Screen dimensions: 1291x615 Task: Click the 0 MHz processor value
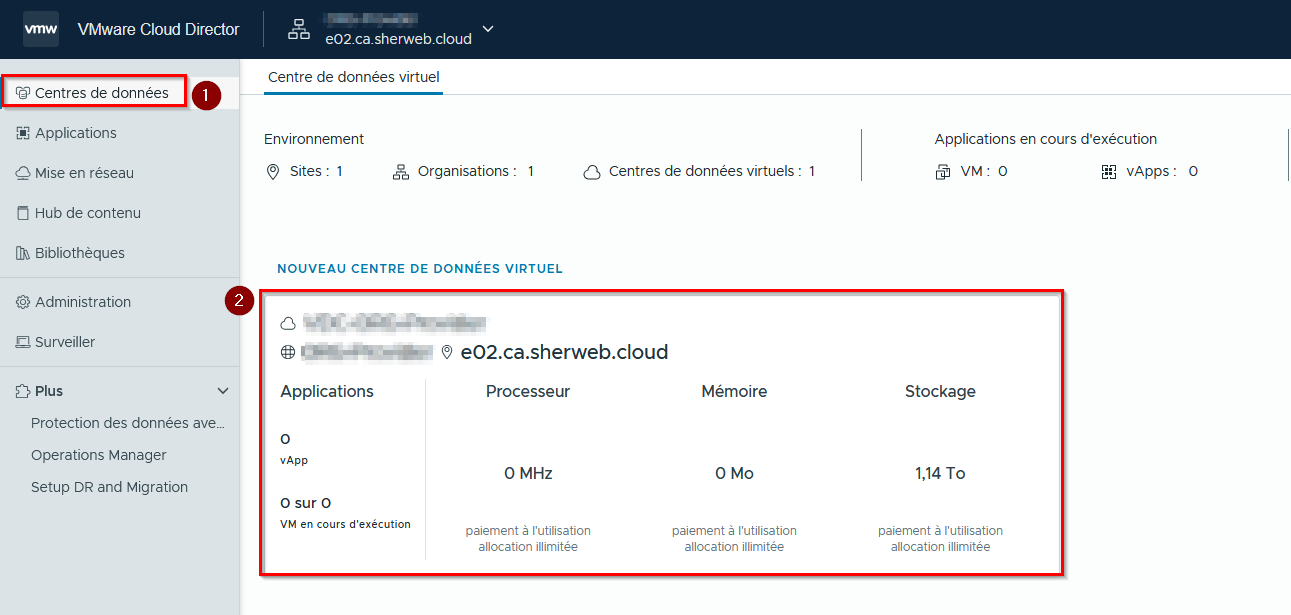[x=528, y=473]
